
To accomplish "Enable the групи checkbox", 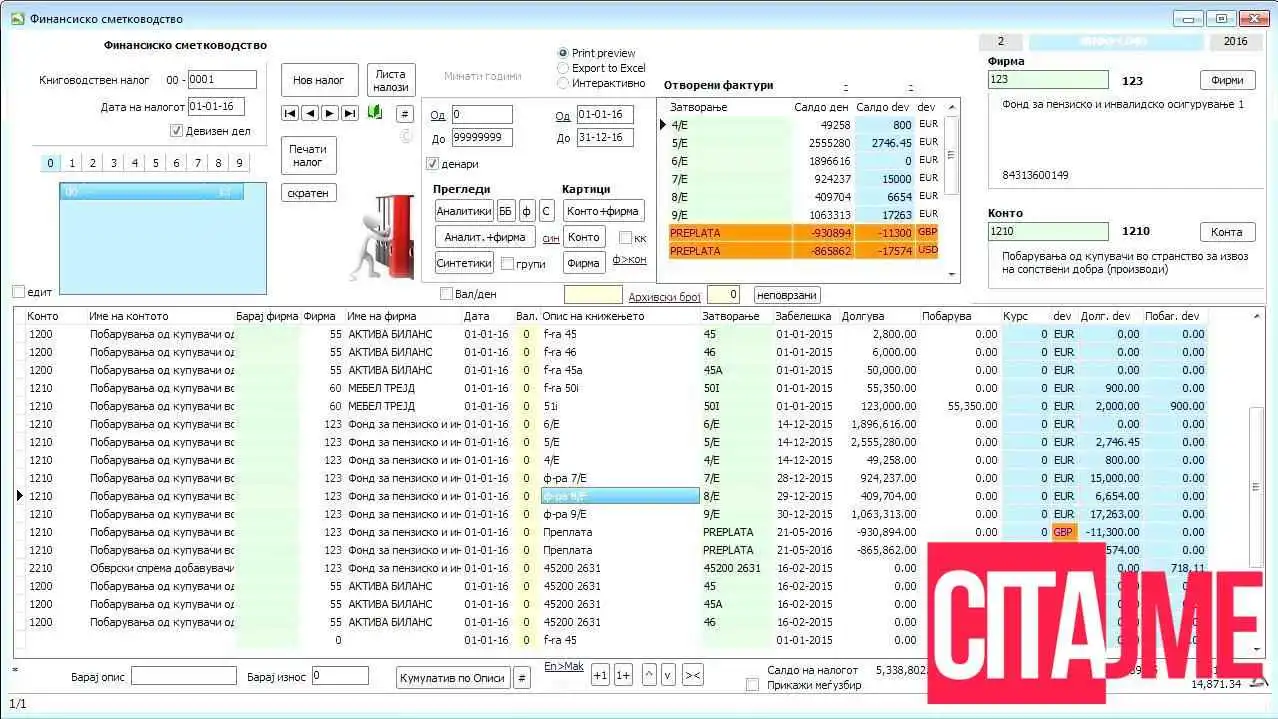I will [507, 264].
